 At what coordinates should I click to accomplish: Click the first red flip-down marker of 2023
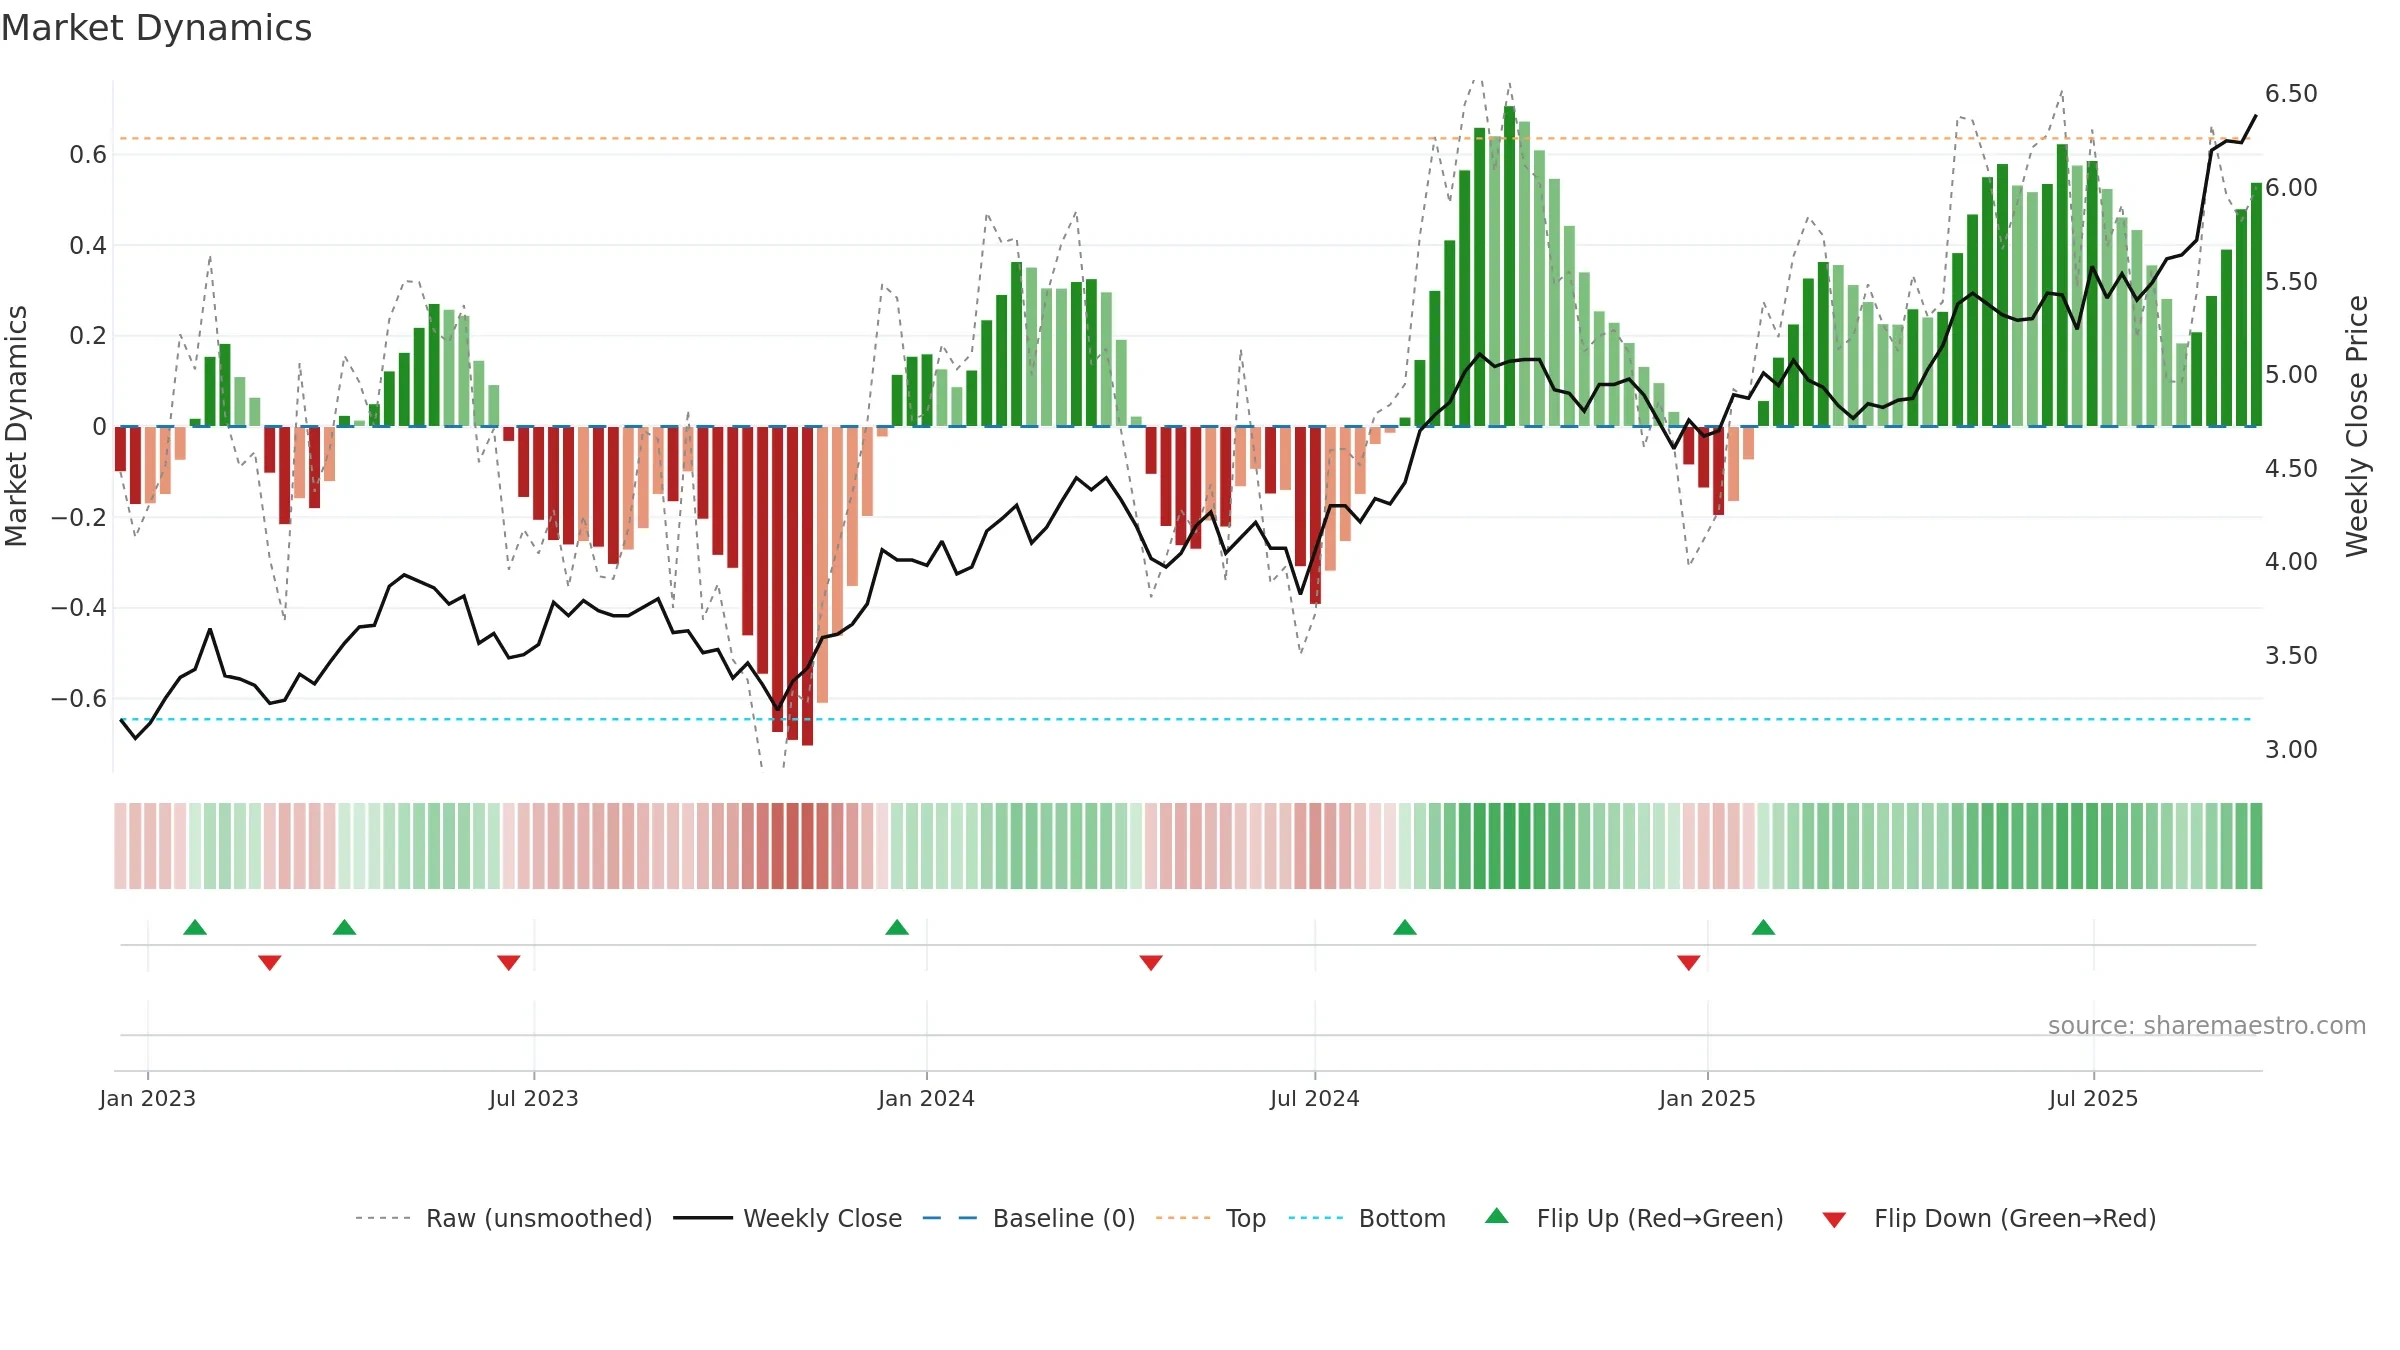pyautogui.click(x=270, y=963)
